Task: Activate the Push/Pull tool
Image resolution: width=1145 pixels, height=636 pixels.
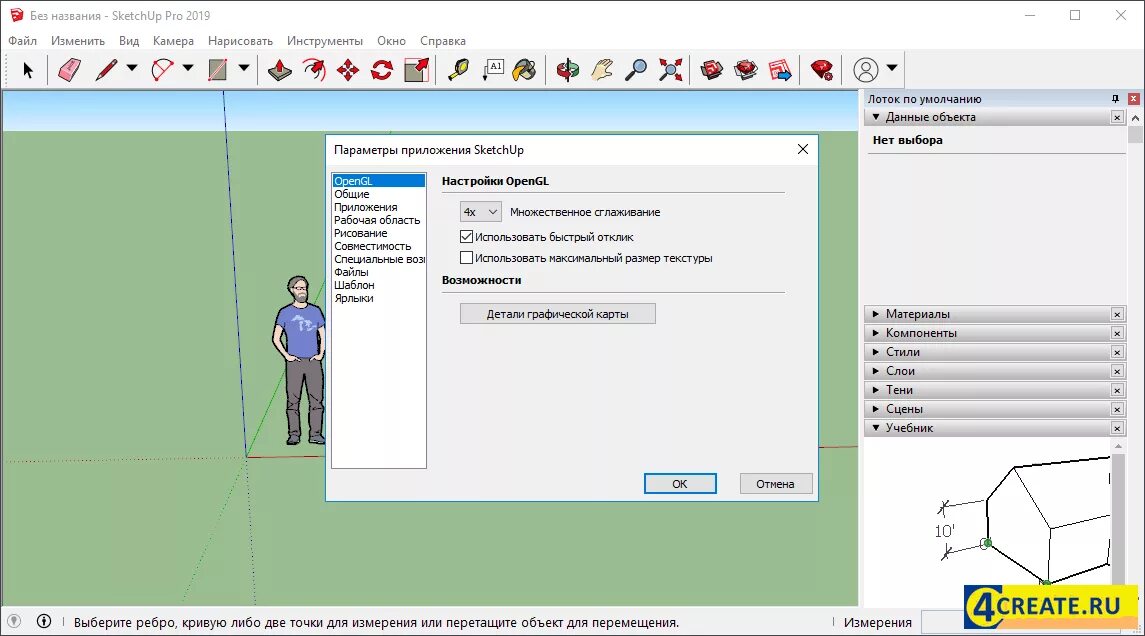Action: point(280,70)
